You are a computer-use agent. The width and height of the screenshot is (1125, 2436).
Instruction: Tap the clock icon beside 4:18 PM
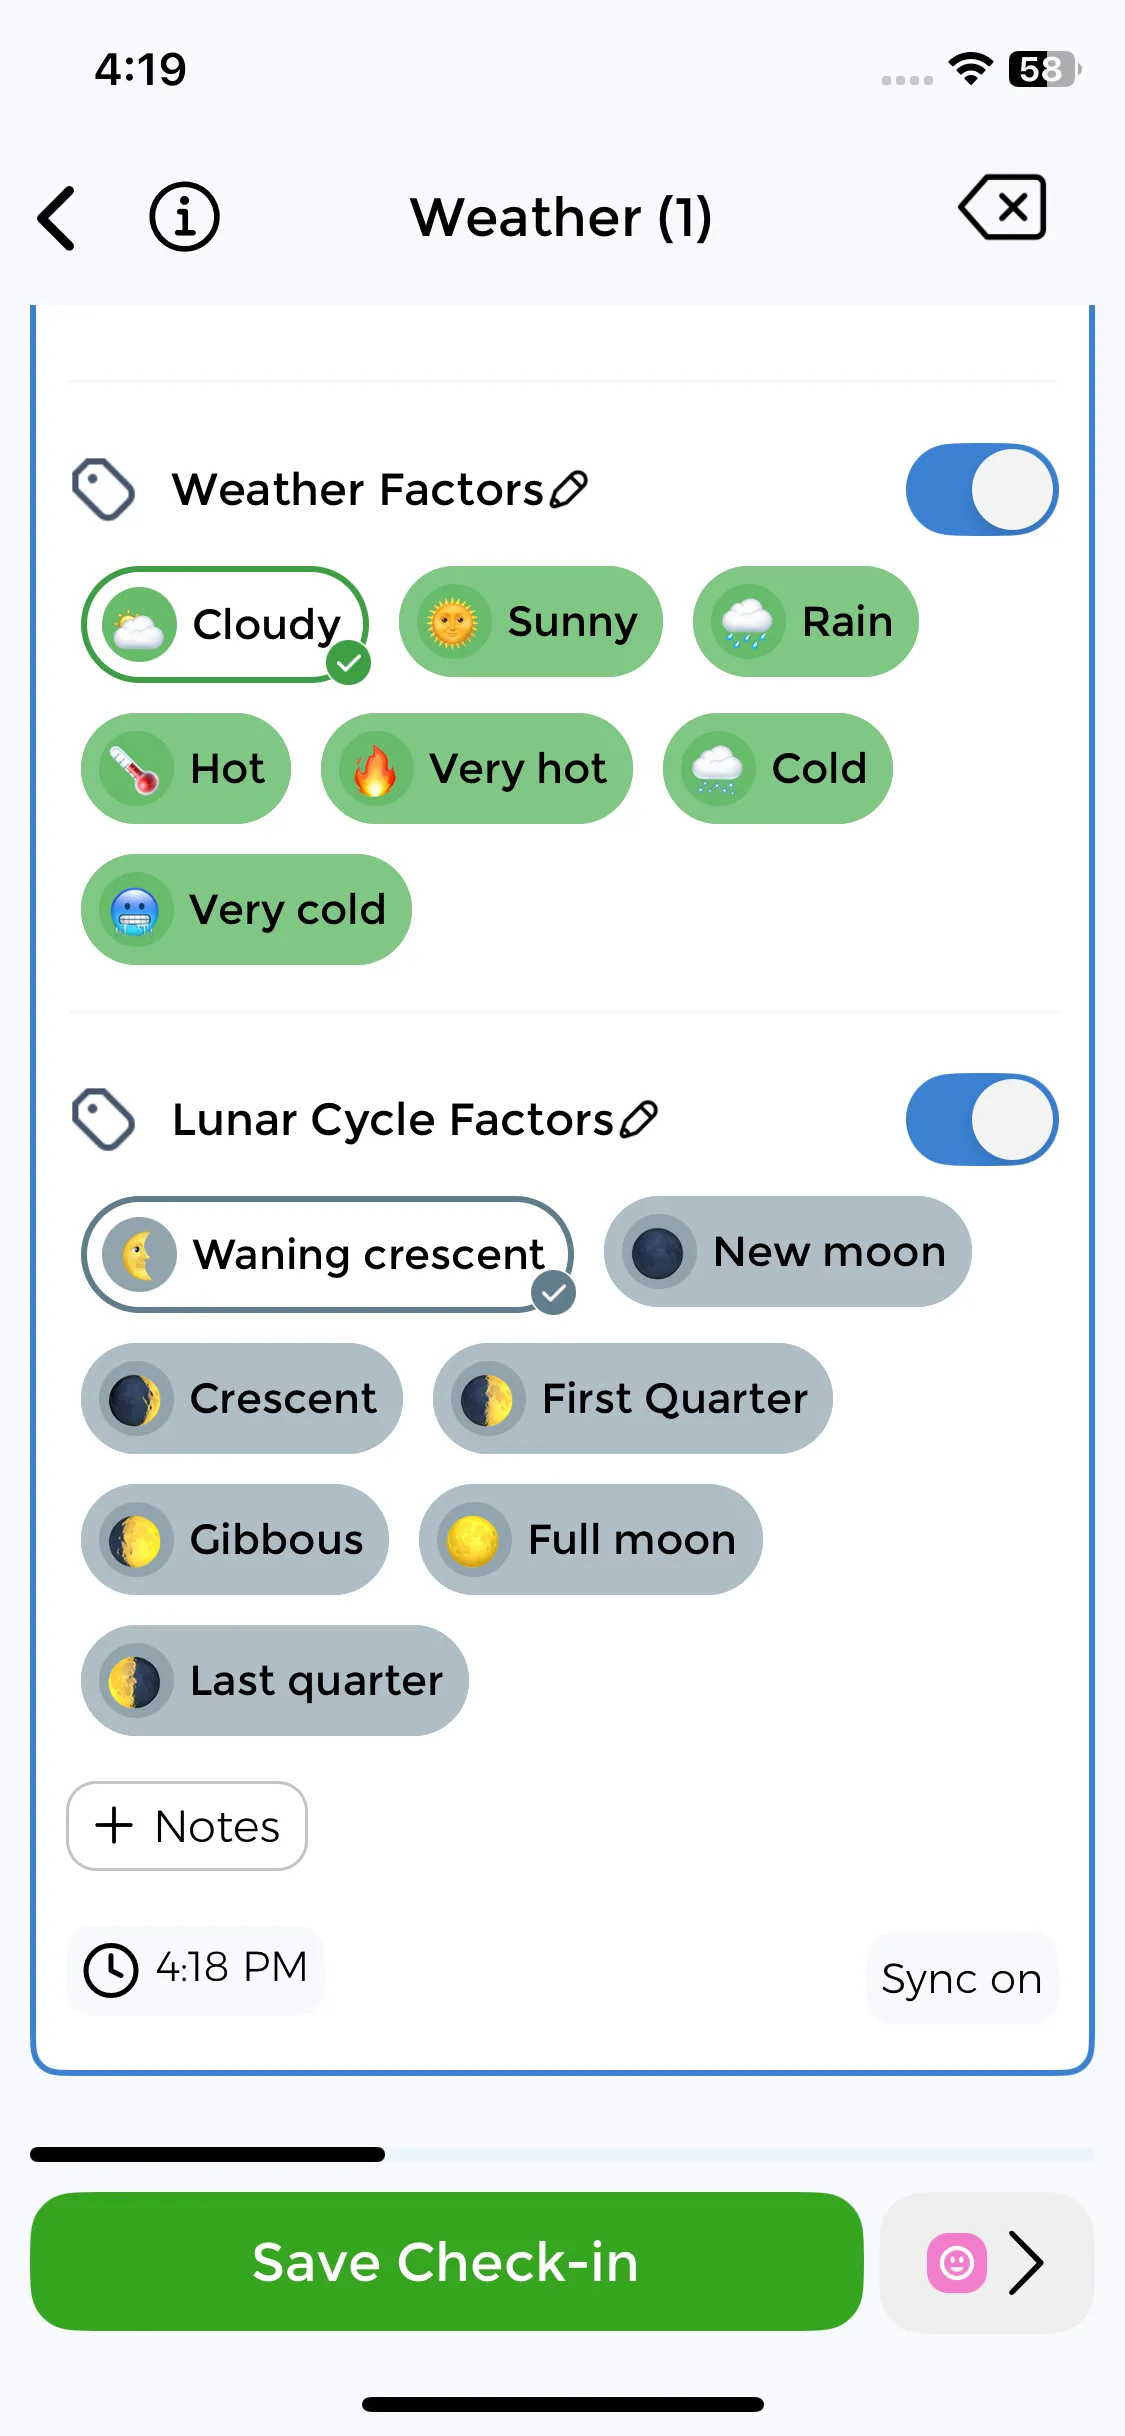[110, 1969]
